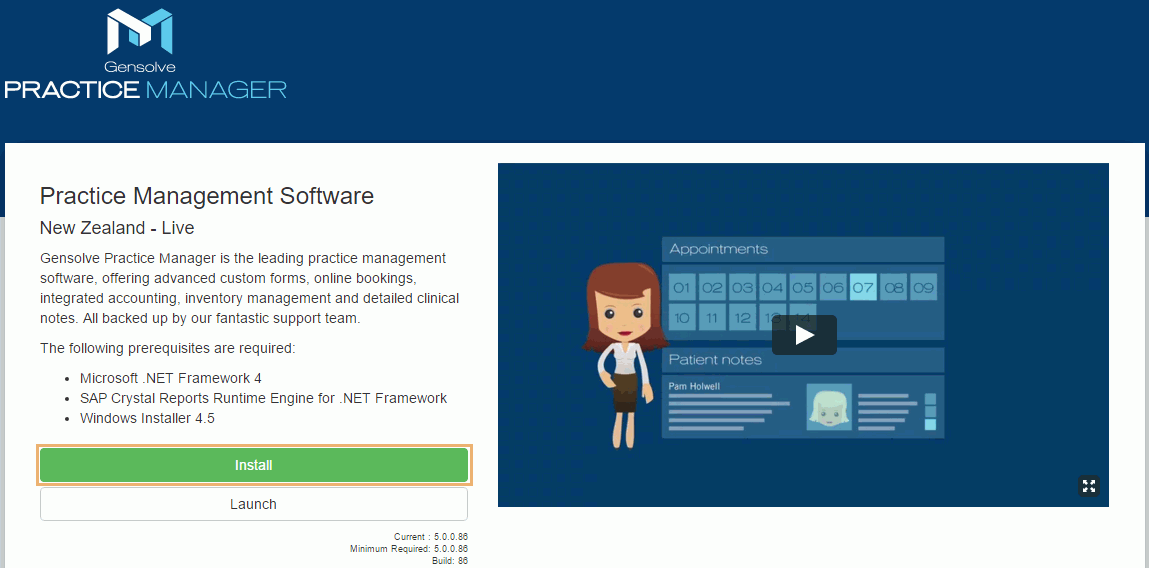
Task: Click the Practice Manager wordmark in header
Action: [x=146, y=90]
